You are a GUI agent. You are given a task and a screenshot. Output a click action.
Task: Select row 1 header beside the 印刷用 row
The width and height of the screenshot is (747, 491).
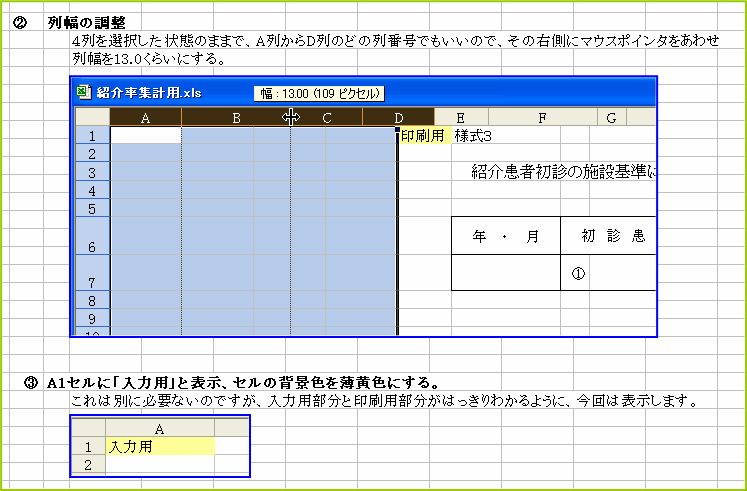pyautogui.click(x=92, y=136)
